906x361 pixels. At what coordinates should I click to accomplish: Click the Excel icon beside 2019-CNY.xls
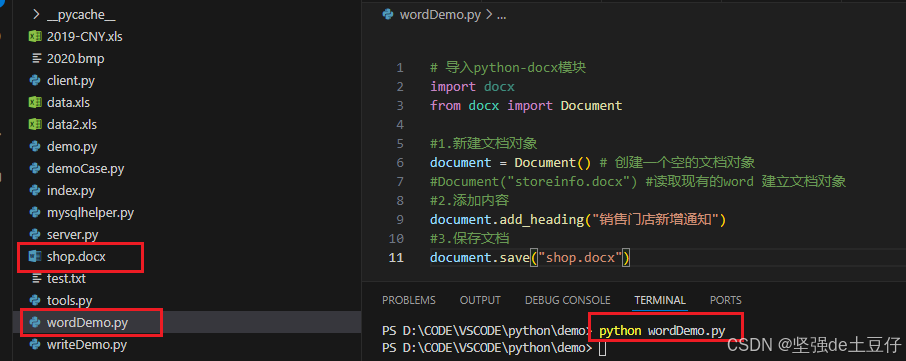tap(35, 37)
